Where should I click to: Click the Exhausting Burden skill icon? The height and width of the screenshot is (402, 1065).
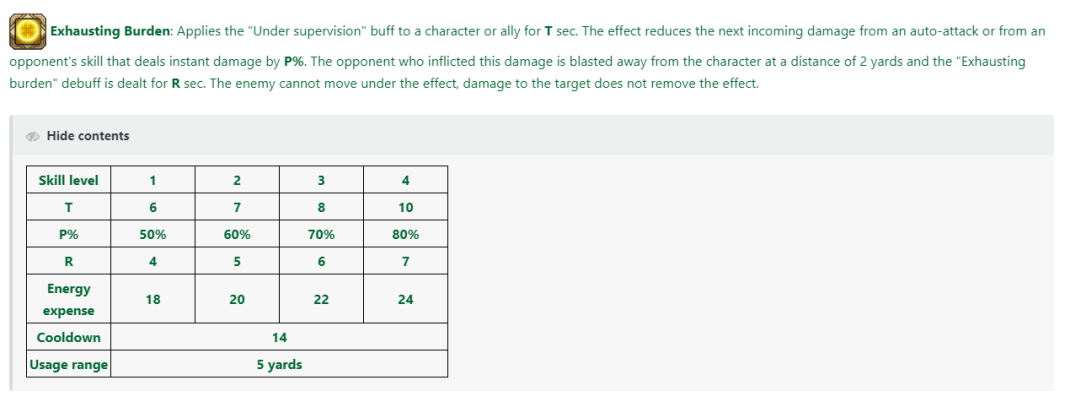(x=28, y=31)
